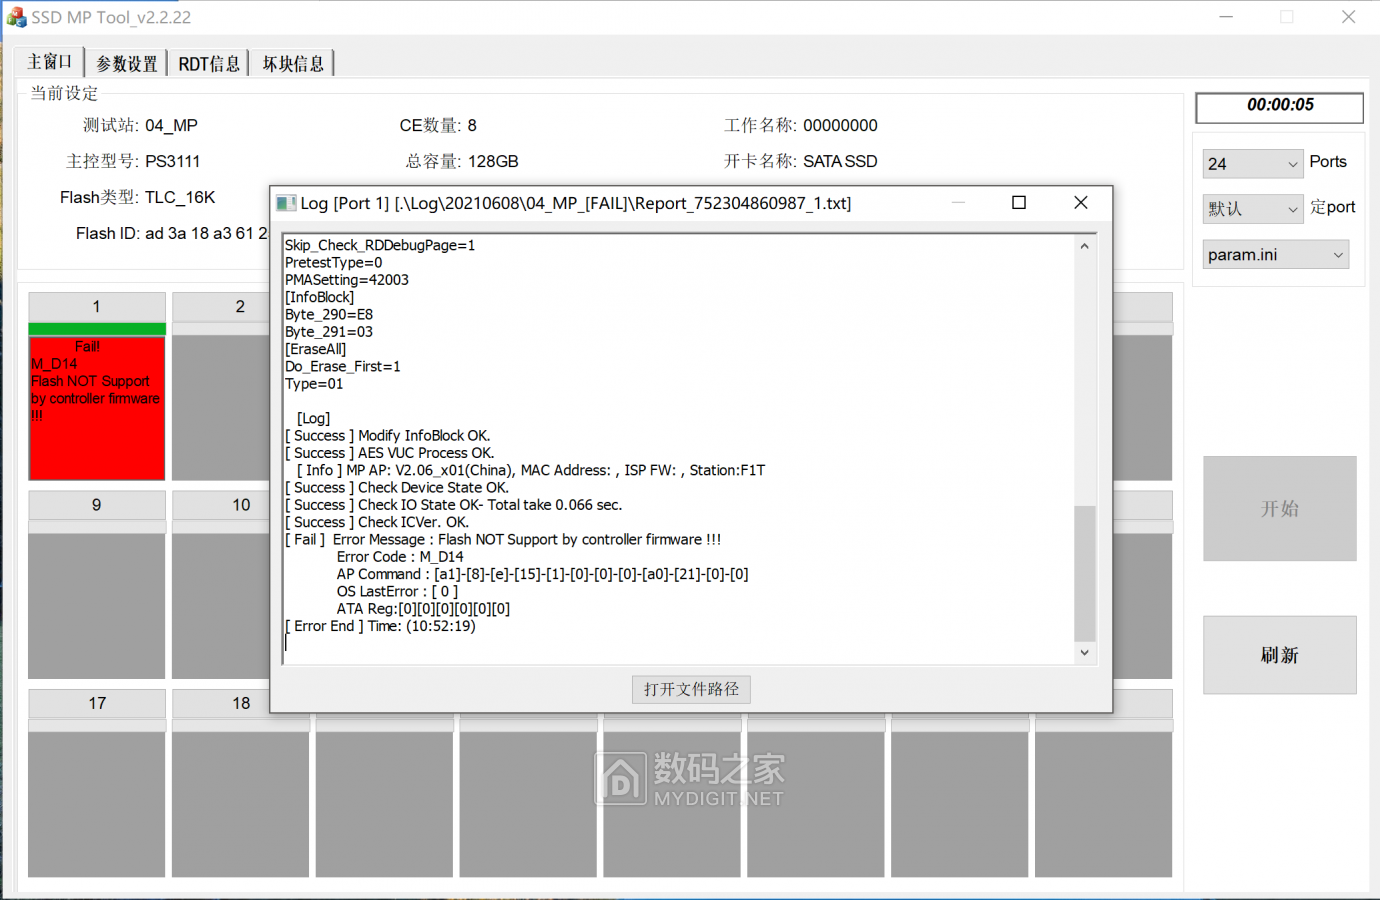This screenshot has height=900, width=1380.
Task: Minimize the Log Port 1 window
Action: pyautogui.click(x=958, y=202)
